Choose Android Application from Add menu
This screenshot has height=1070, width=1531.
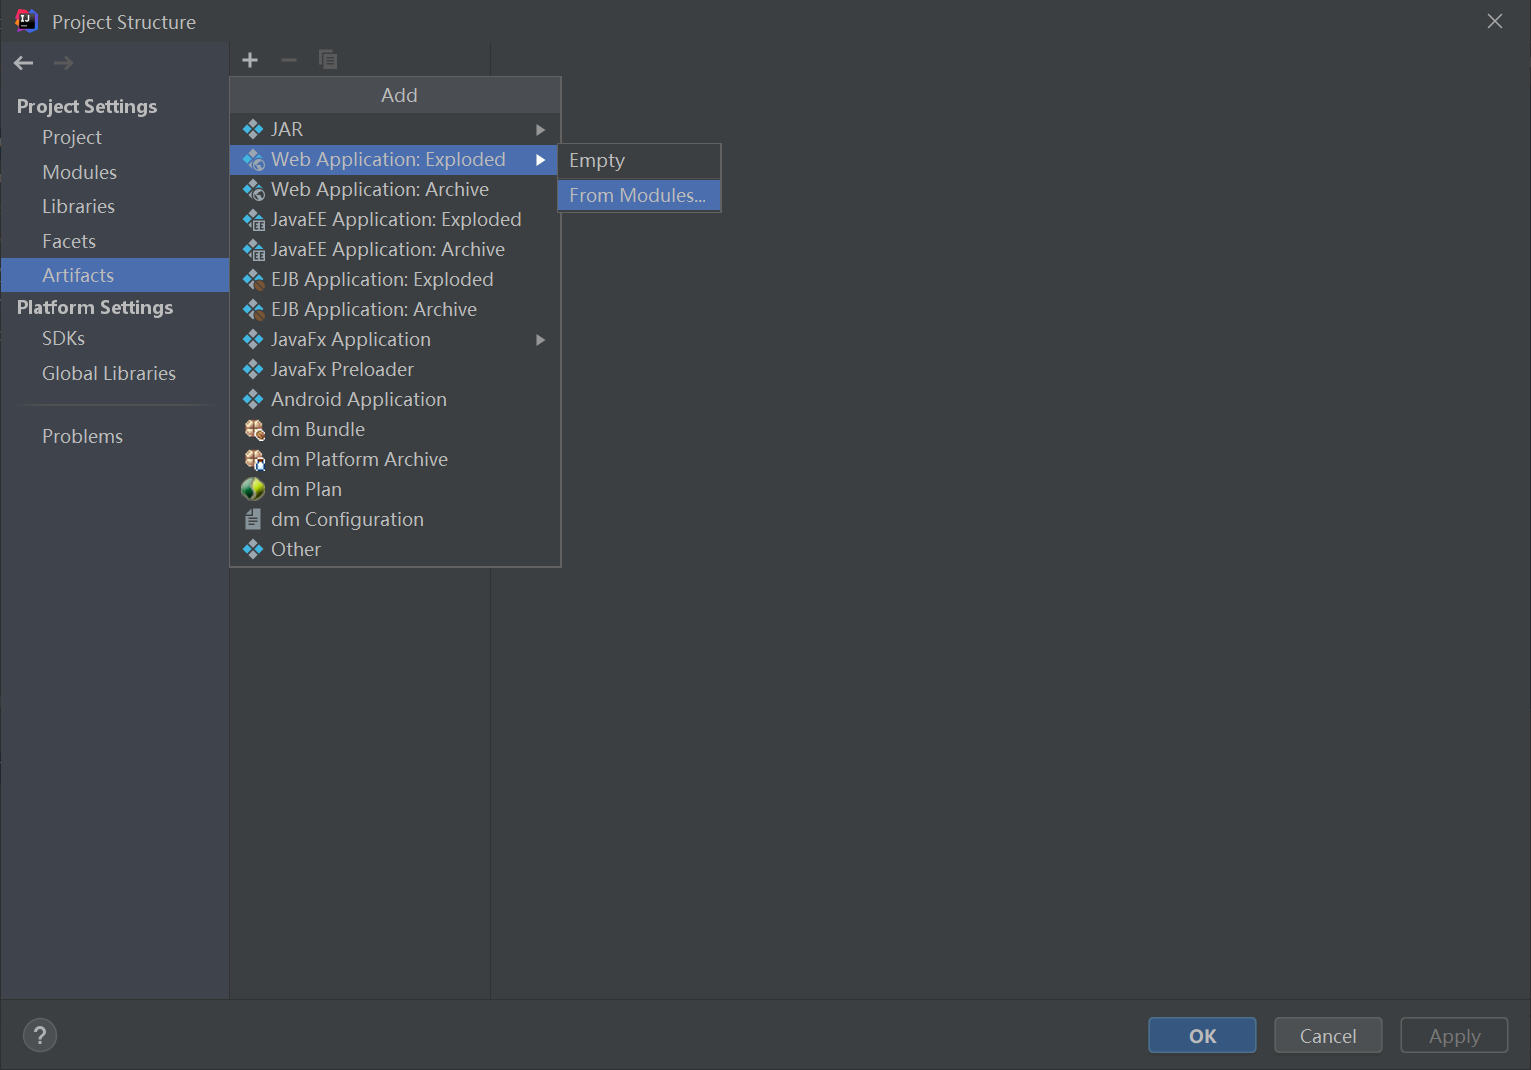coord(395,399)
